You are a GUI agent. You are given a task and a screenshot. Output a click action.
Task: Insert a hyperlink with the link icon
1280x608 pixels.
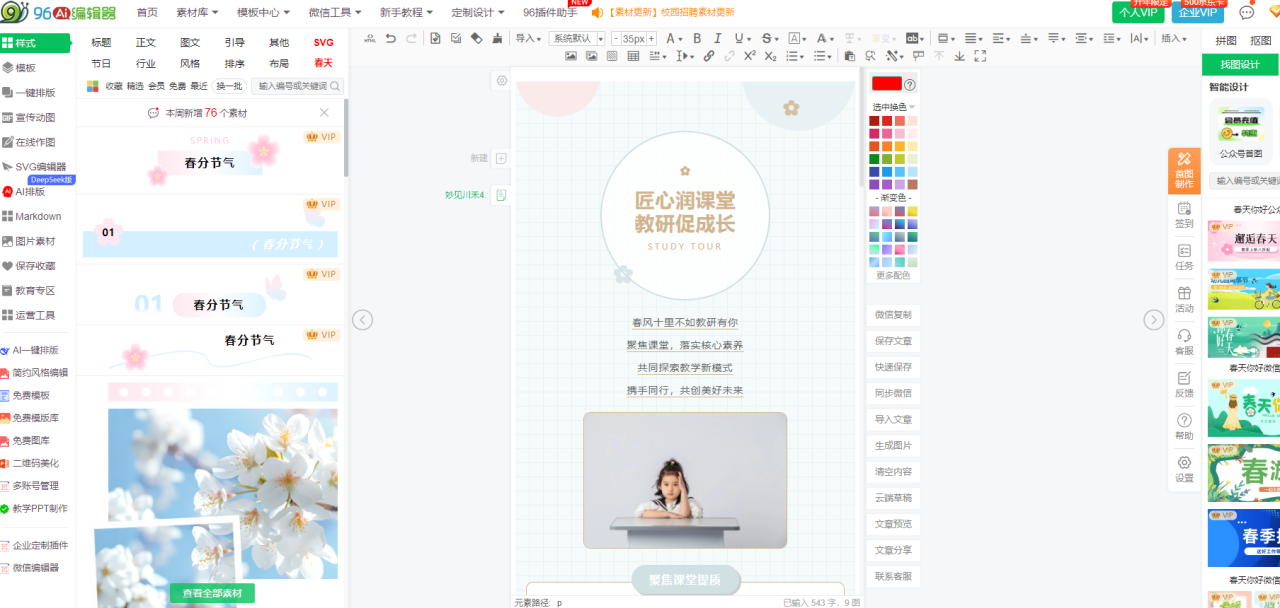click(x=709, y=56)
